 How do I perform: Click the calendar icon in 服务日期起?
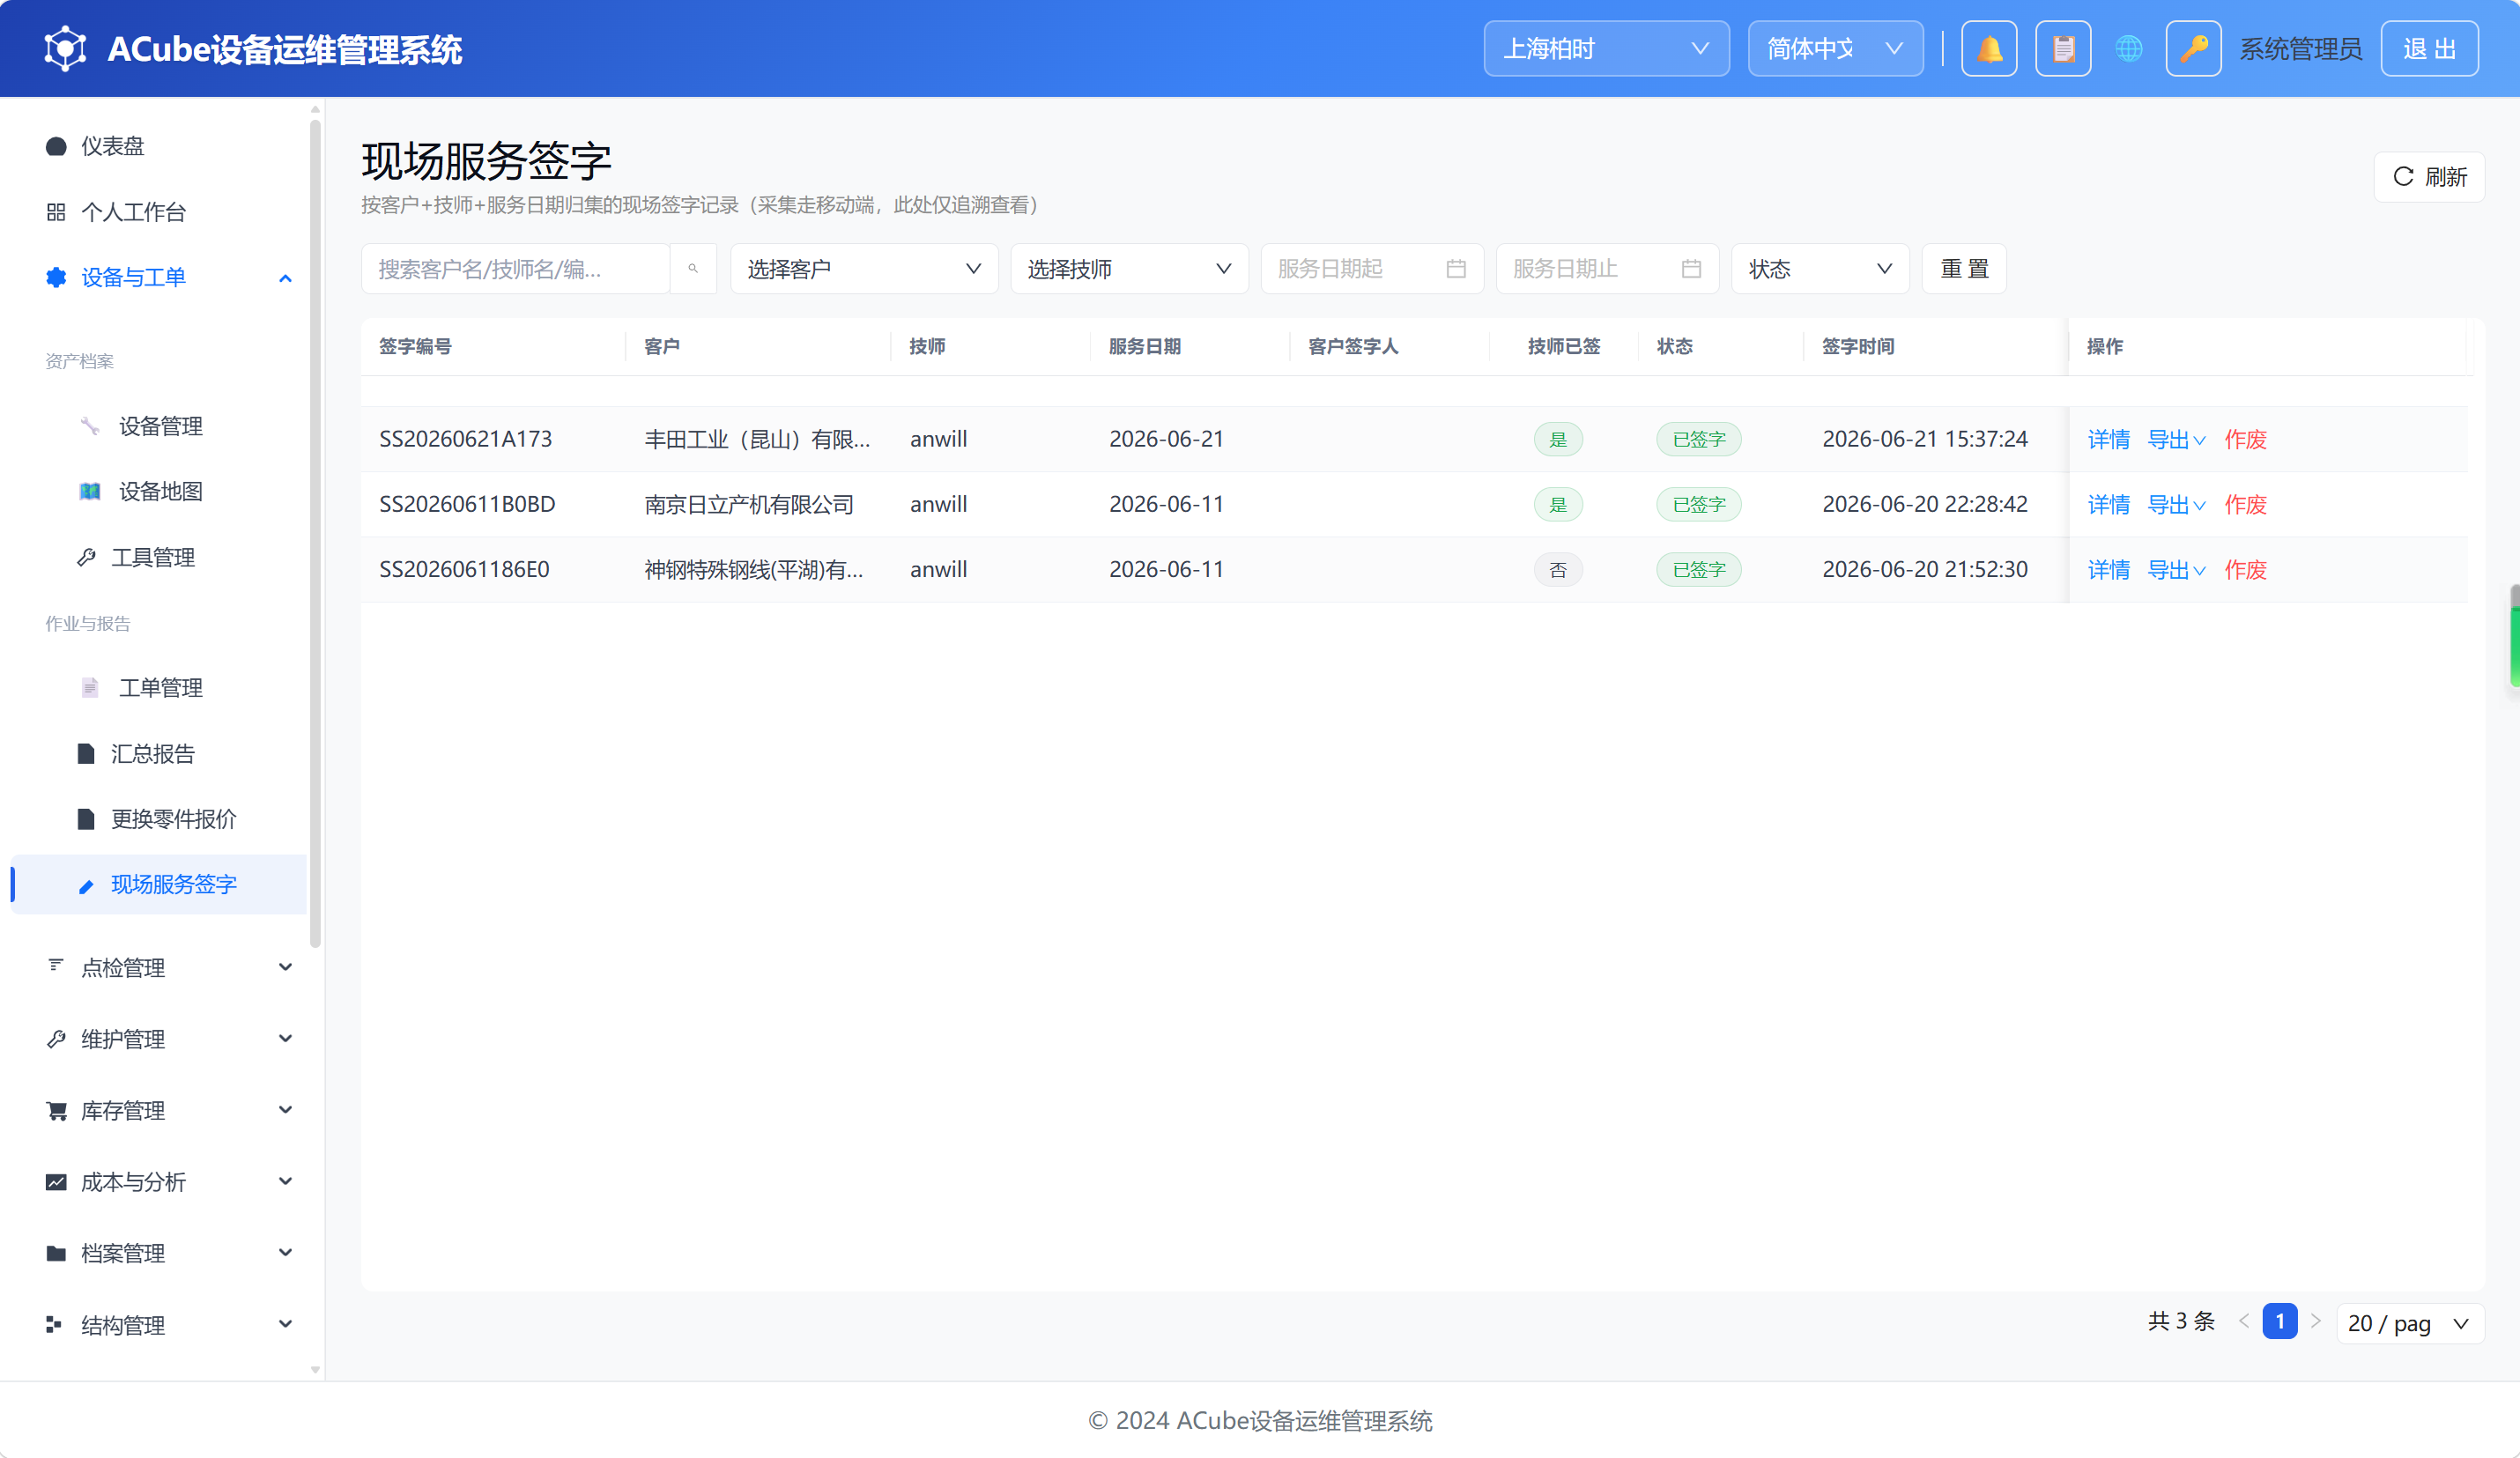pos(1456,268)
